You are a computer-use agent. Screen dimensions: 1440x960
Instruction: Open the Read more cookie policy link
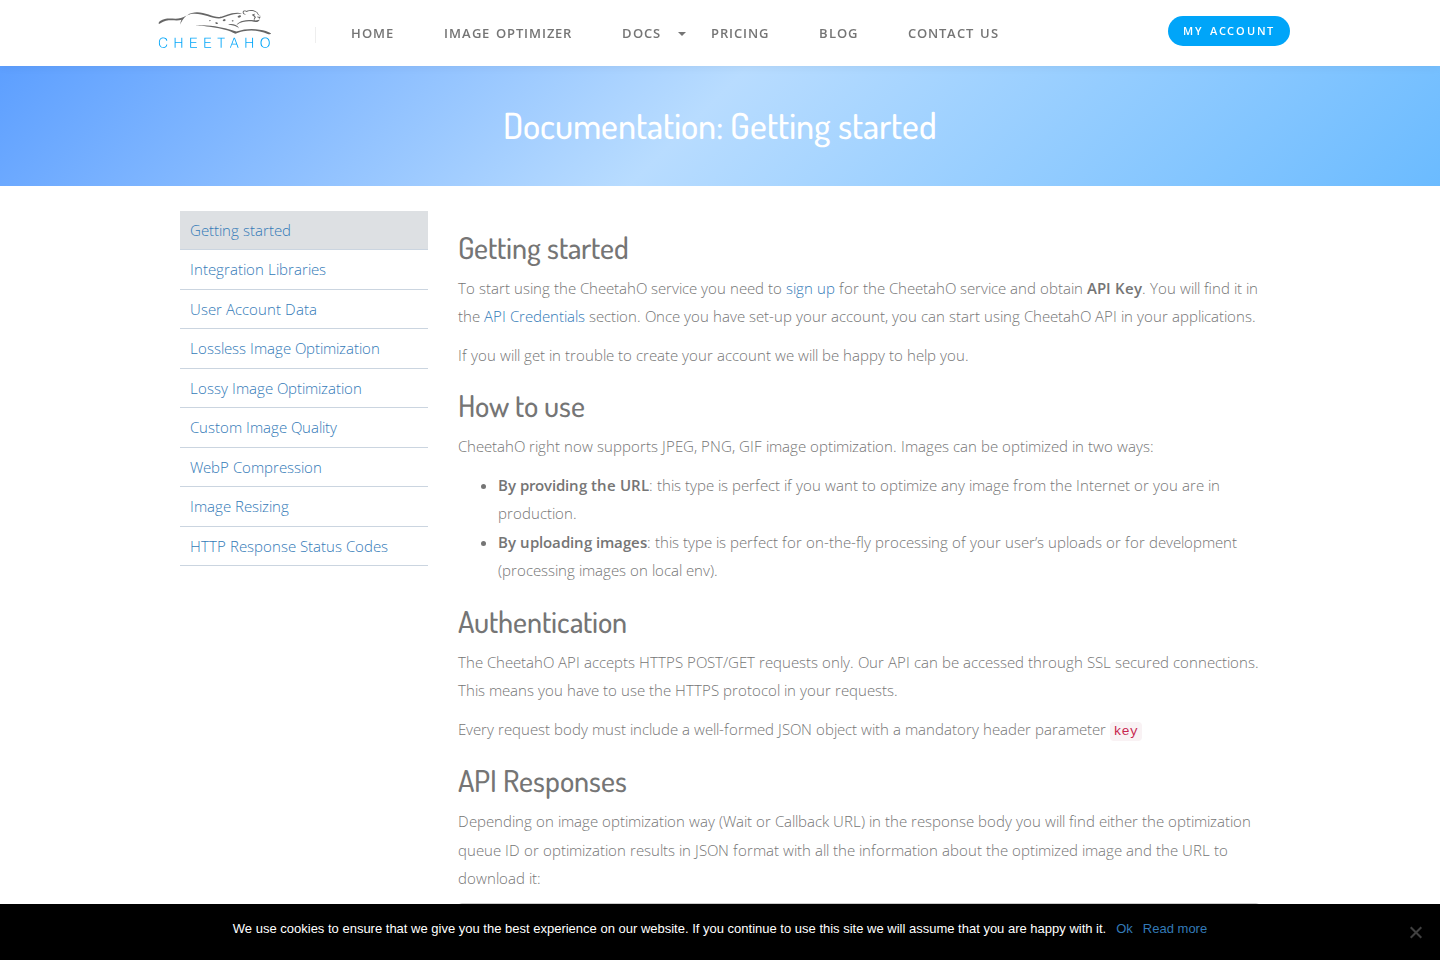point(1174,928)
